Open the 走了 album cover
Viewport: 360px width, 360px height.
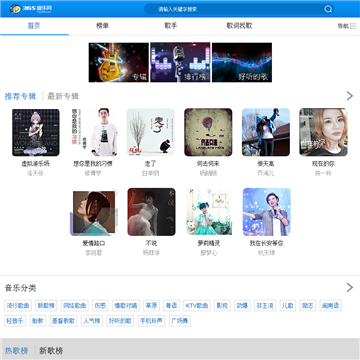point(151,132)
